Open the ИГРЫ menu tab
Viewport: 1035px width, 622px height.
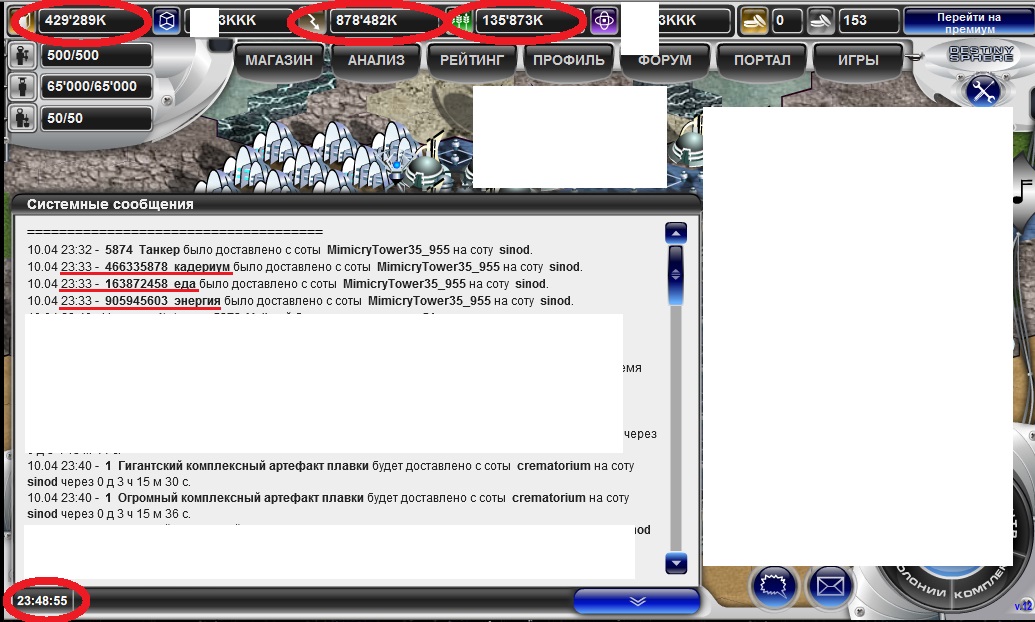click(858, 60)
